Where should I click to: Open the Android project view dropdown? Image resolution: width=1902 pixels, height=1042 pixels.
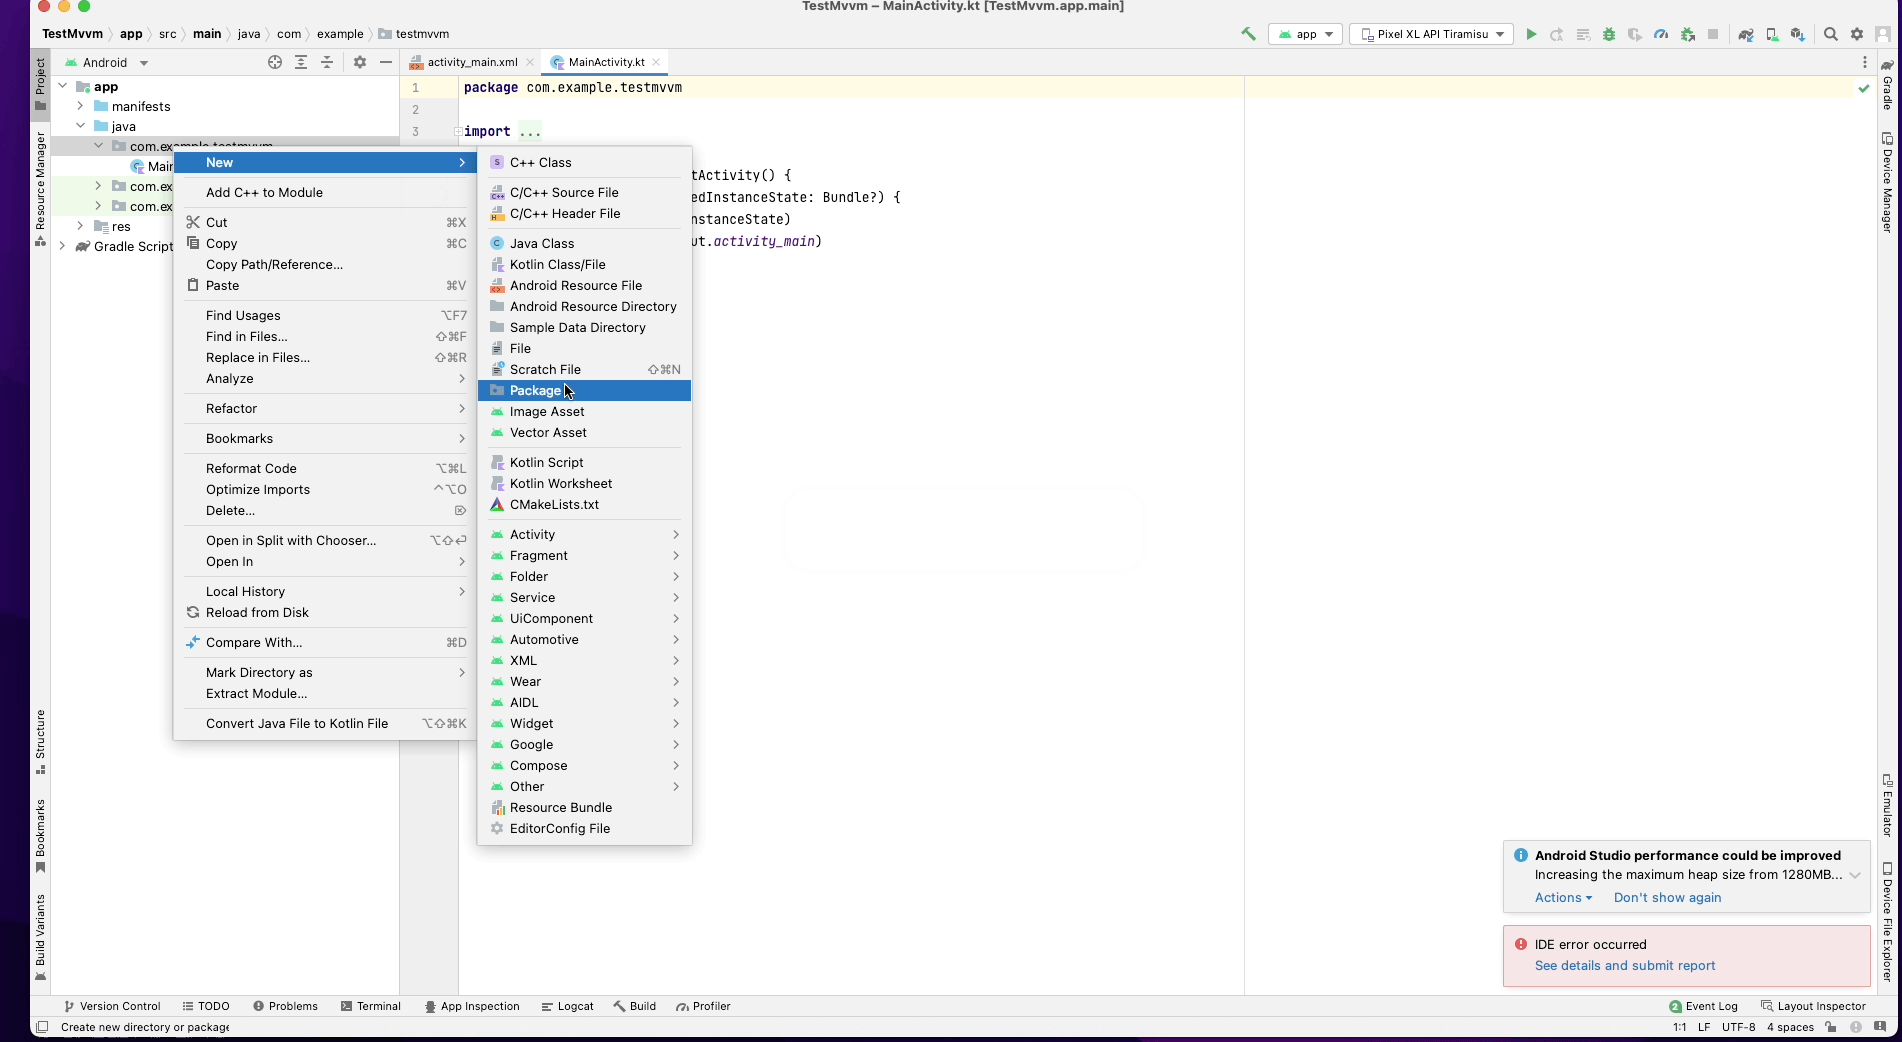[107, 62]
